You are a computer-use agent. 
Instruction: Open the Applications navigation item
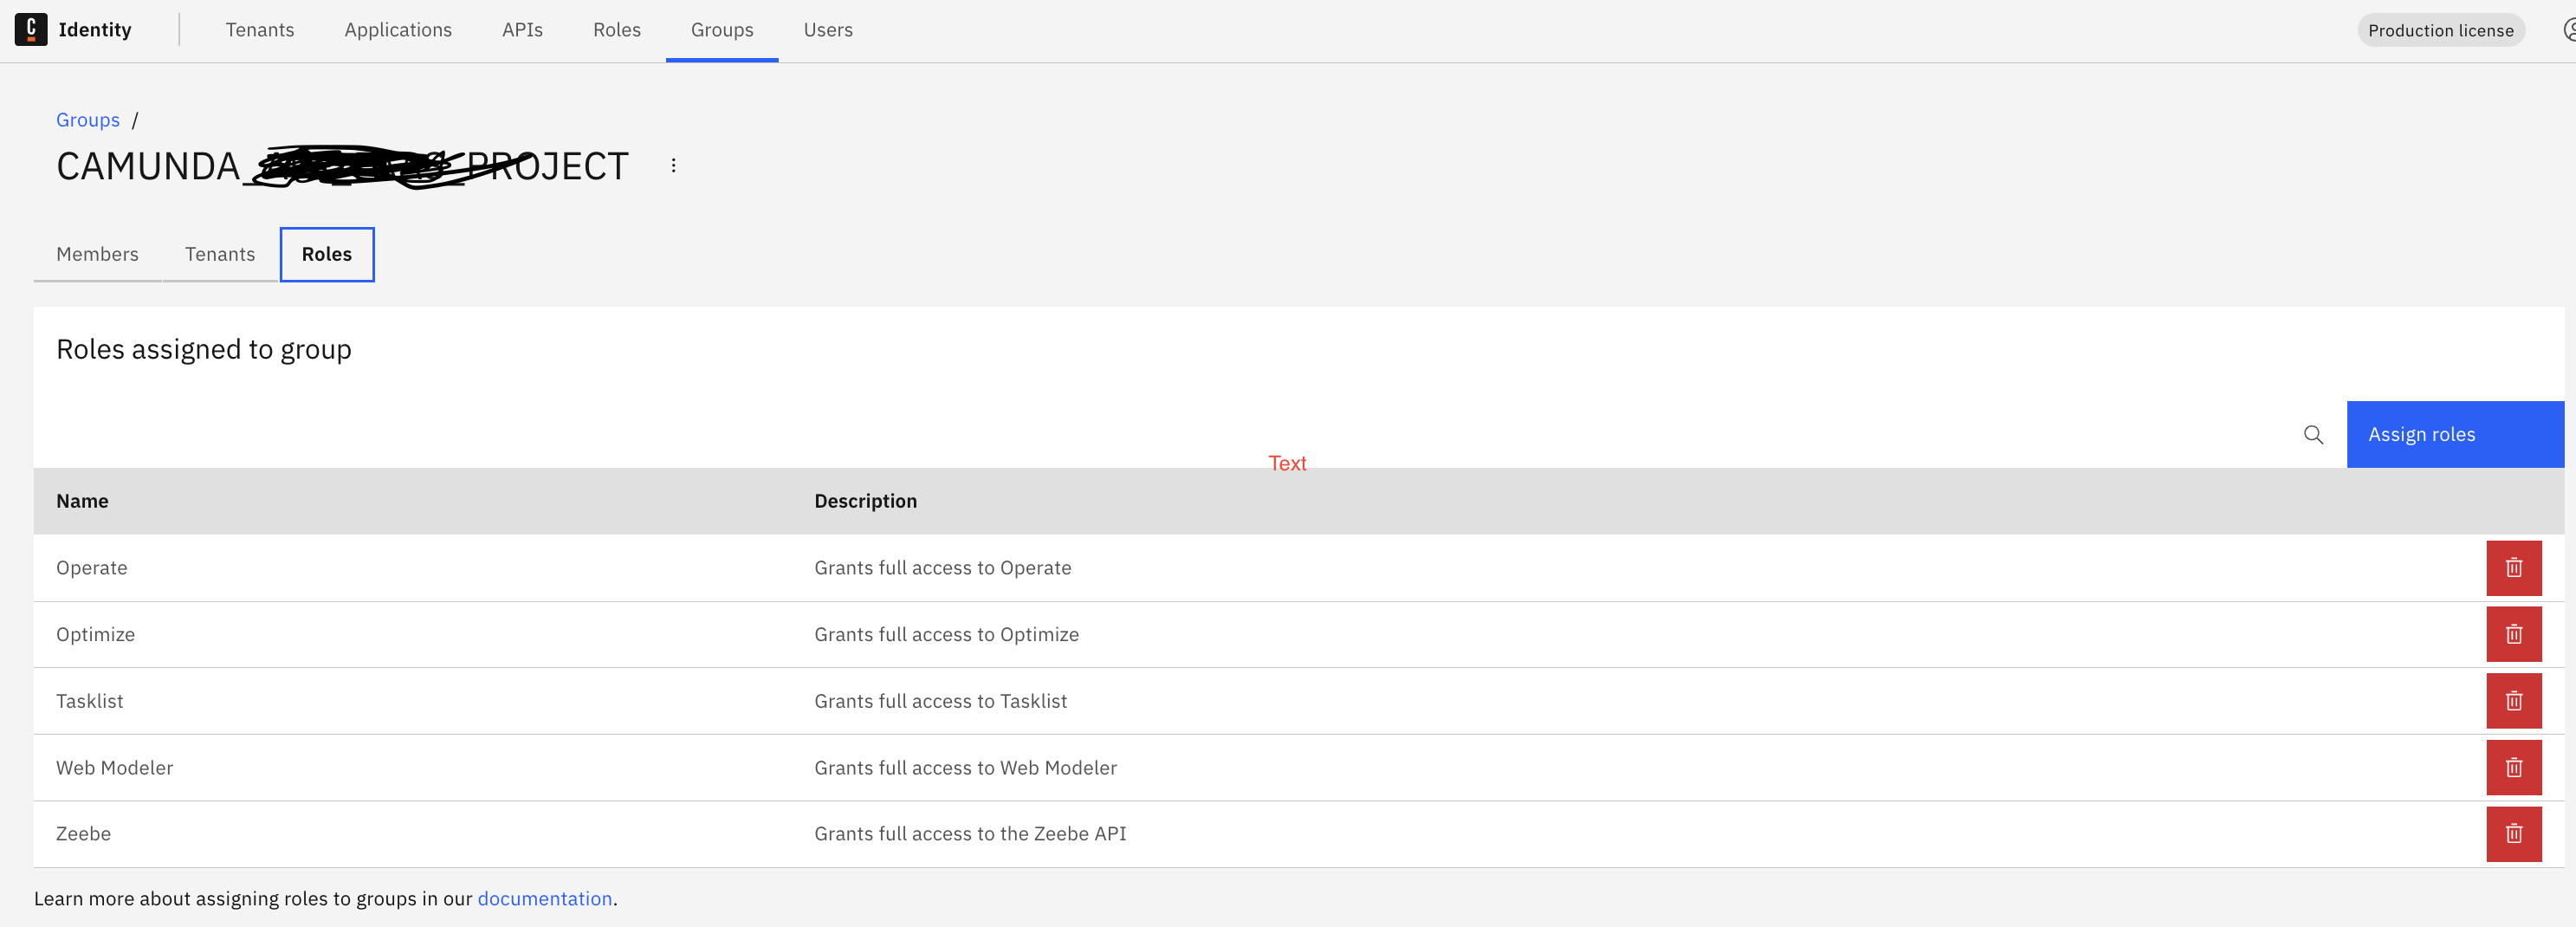(x=398, y=30)
